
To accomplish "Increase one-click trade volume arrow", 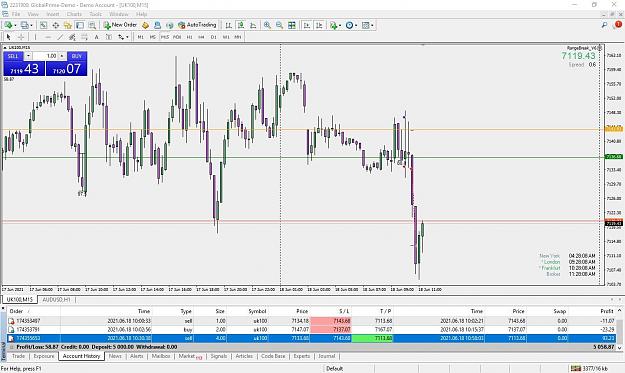I will [x=62, y=56].
